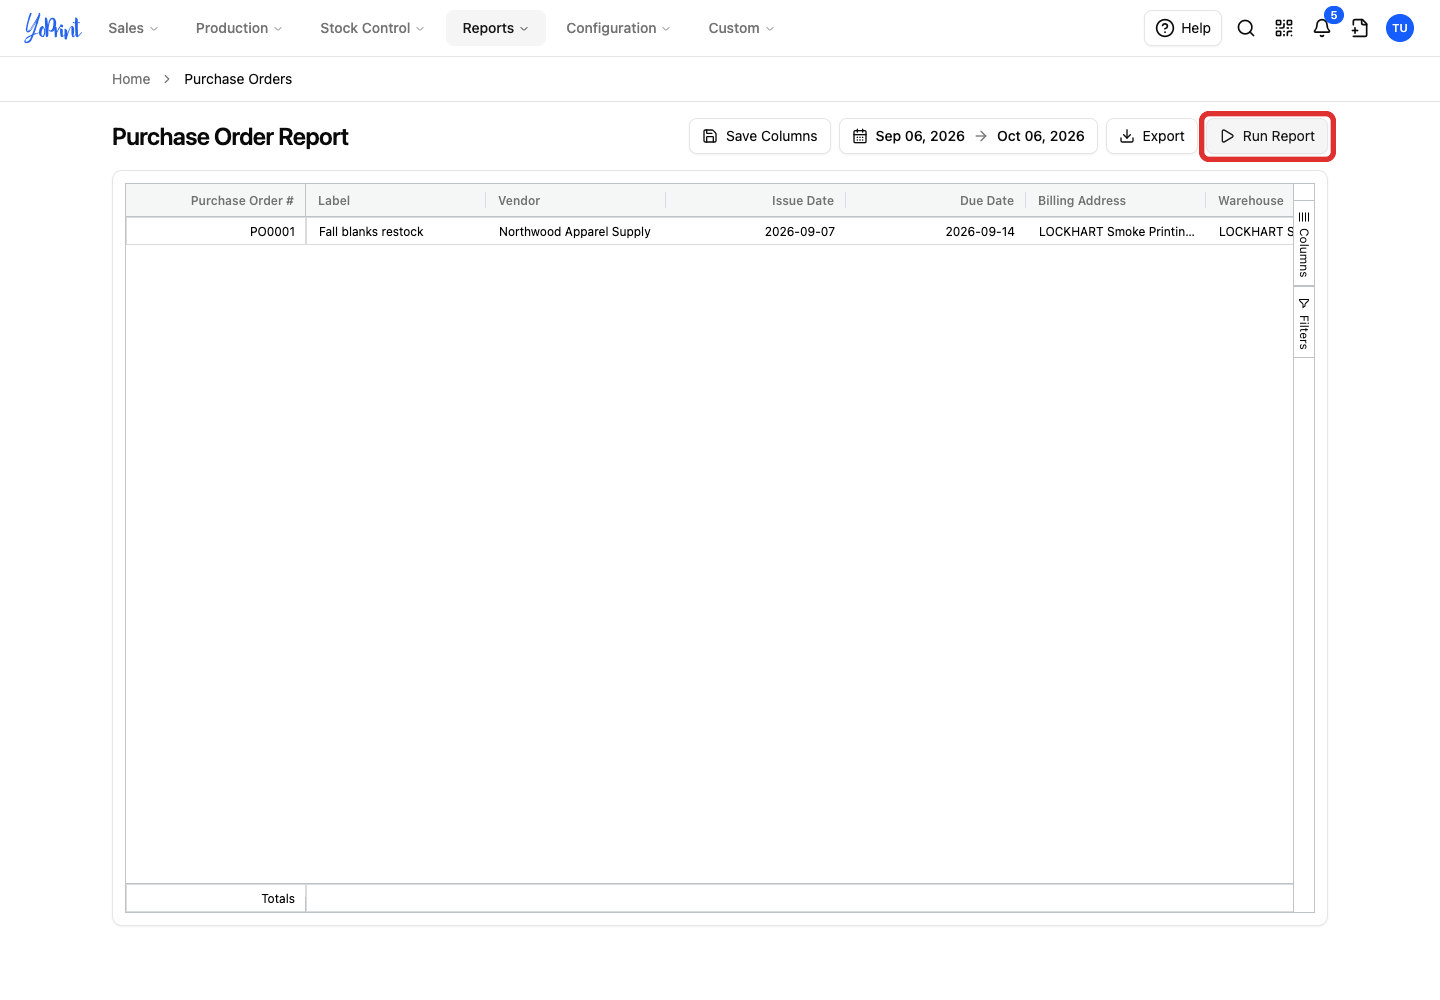Open the QR code scanner icon
Image resolution: width=1440 pixels, height=1000 pixels.
click(1284, 28)
